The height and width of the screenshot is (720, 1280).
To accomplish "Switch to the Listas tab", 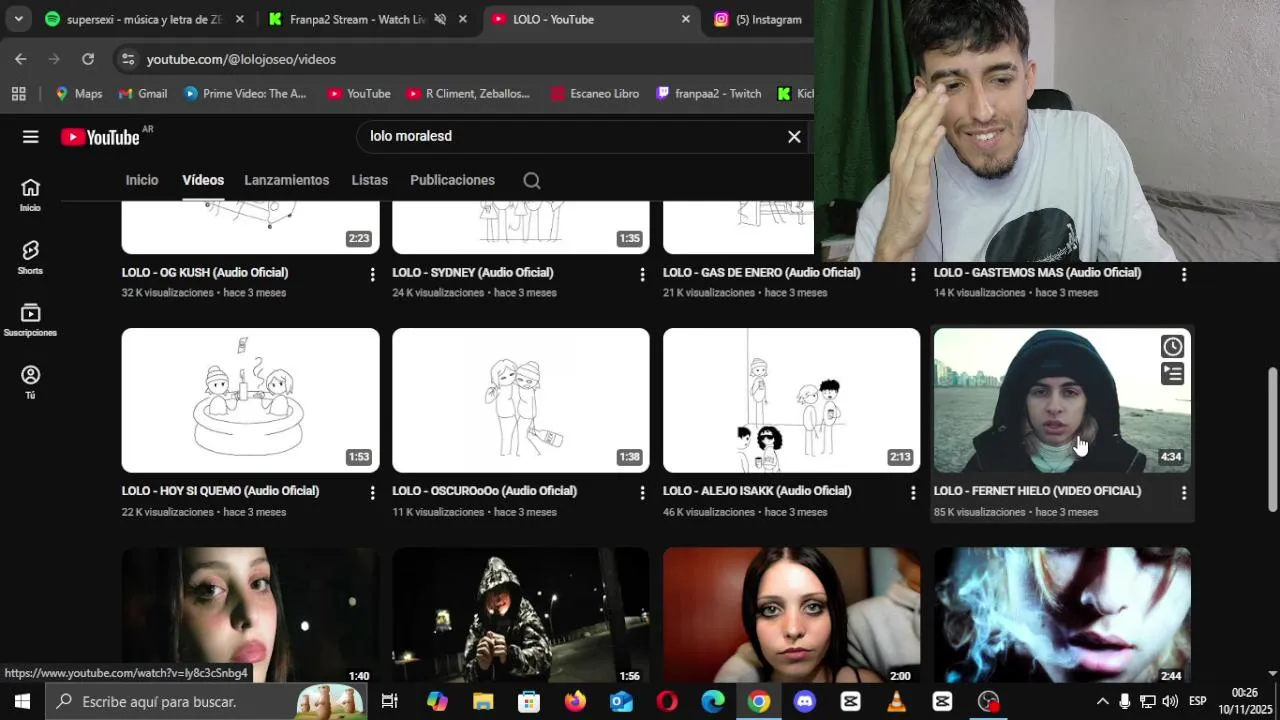I will (x=370, y=180).
